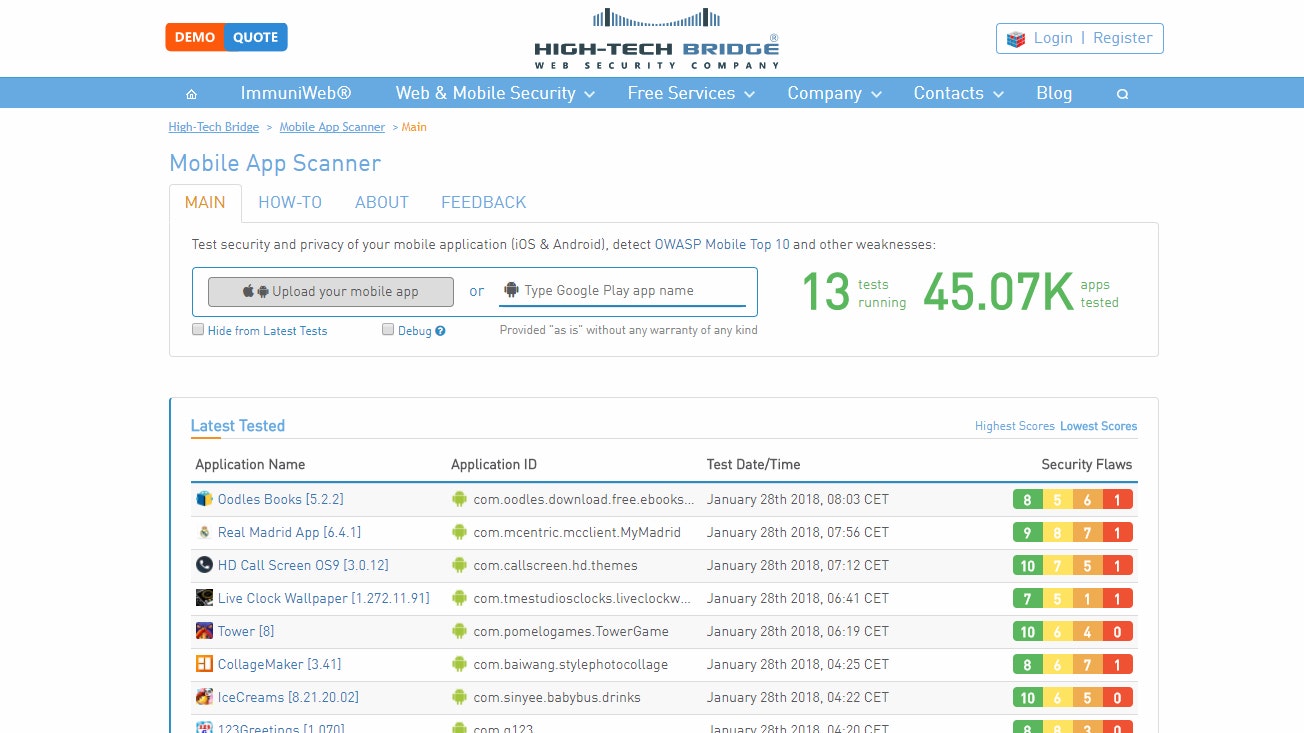Image resolution: width=1304 pixels, height=733 pixels.
Task: Select the Android icon beside com.mcentric.mcclient.MyMadrid
Action: point(459,532)
